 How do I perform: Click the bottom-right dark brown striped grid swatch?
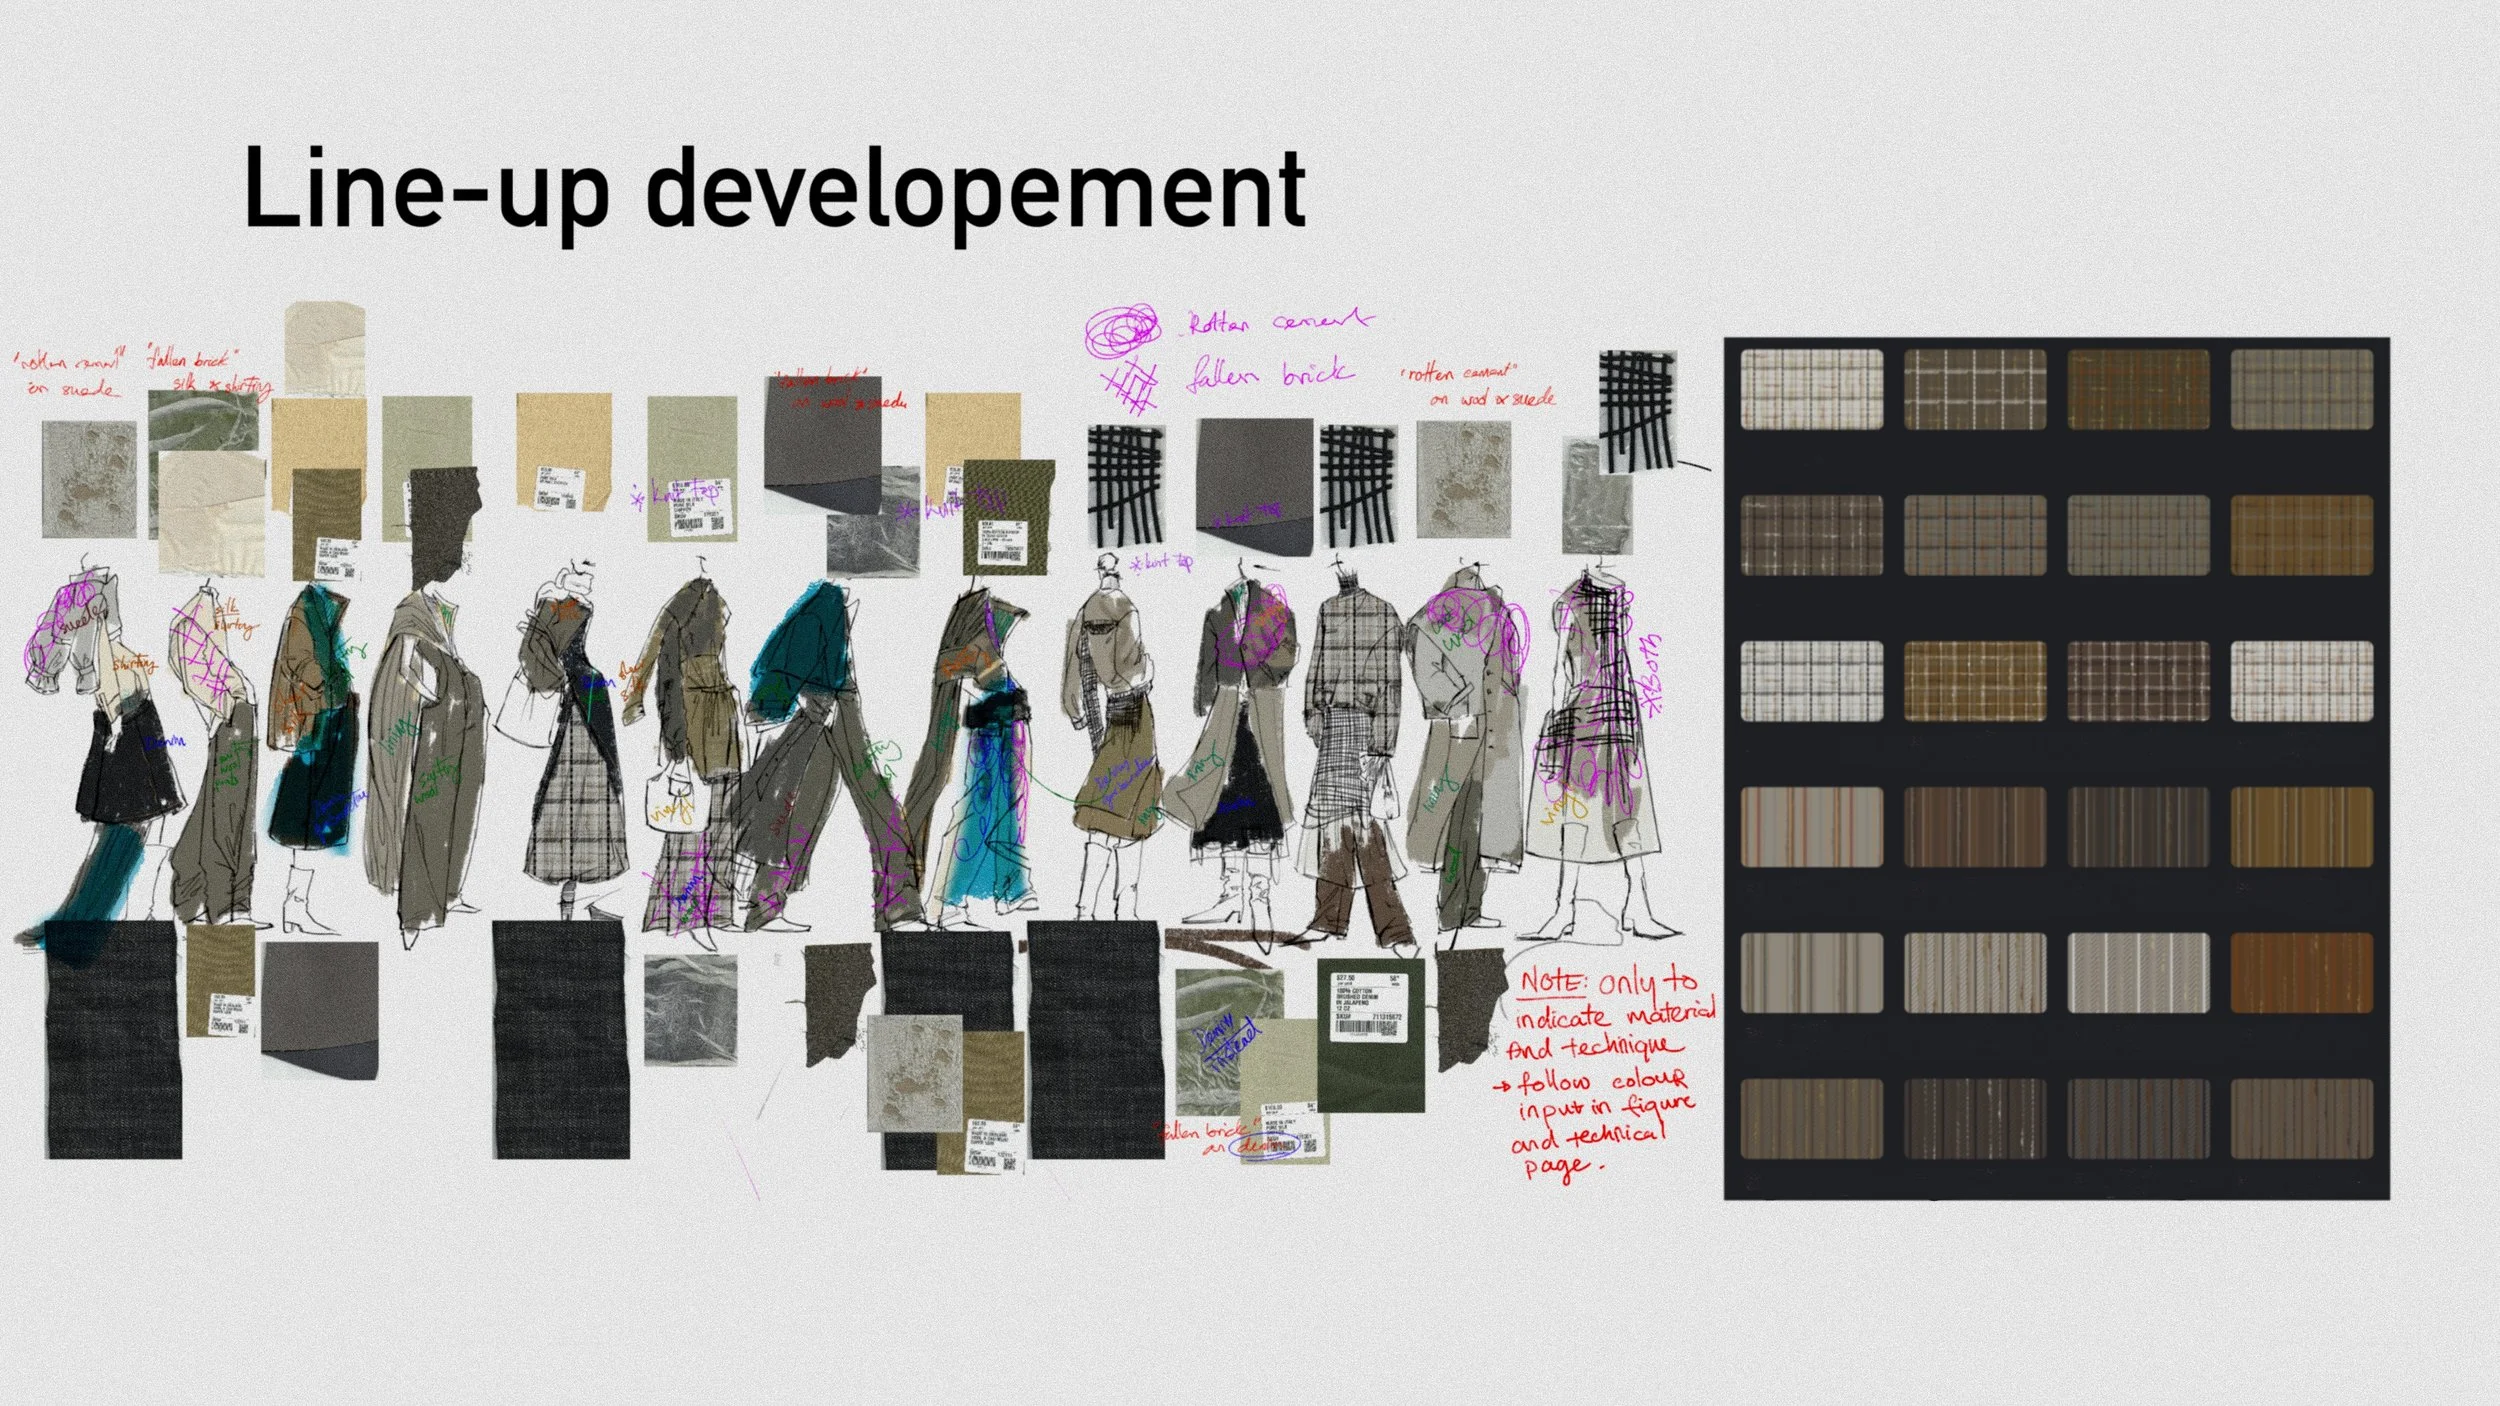point(2301,1118)
